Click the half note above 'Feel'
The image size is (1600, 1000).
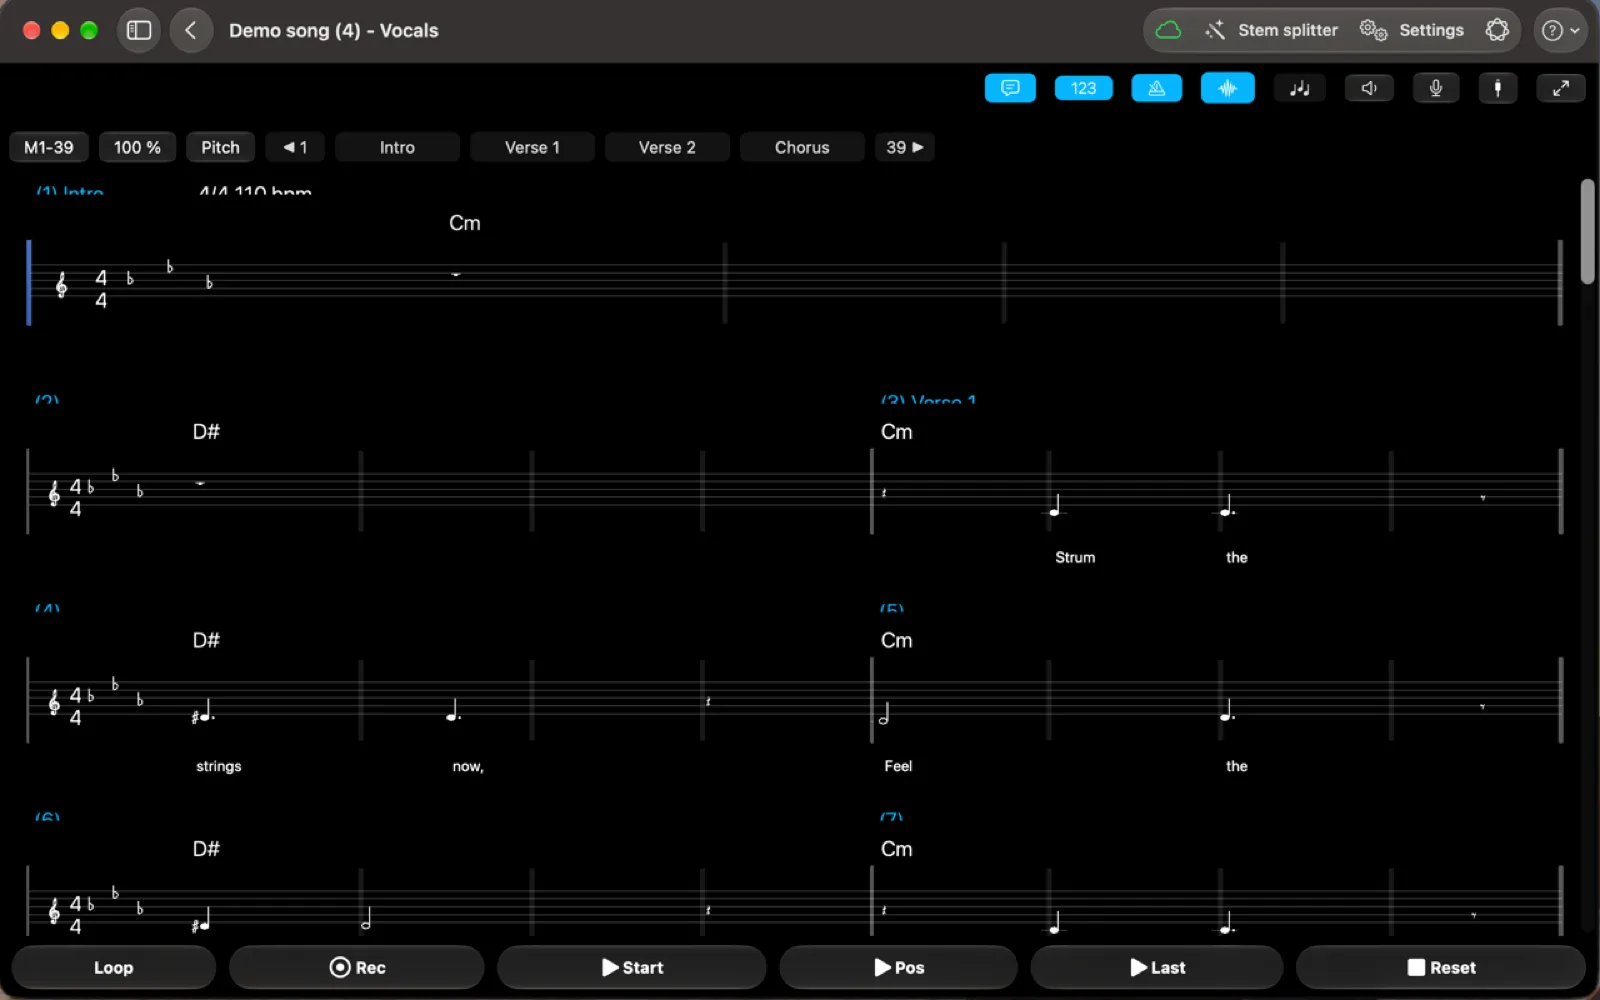point(884,713)
